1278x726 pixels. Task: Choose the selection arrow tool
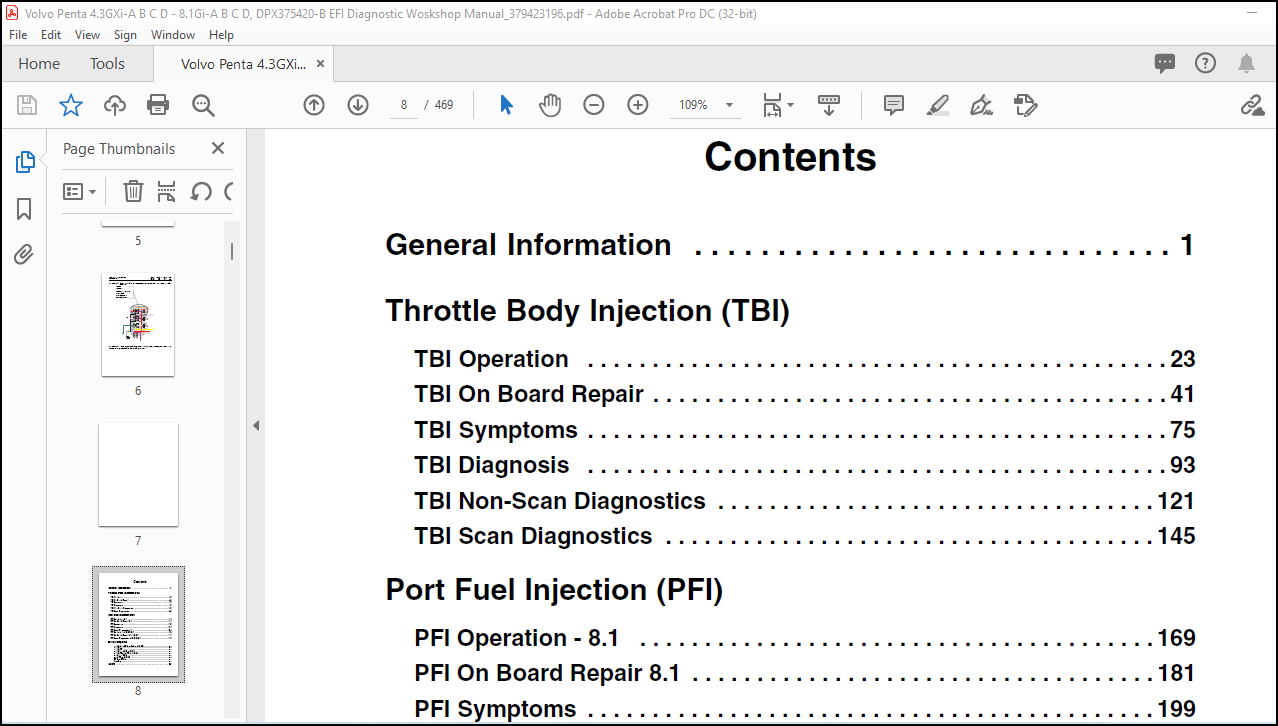coord(506,105)
